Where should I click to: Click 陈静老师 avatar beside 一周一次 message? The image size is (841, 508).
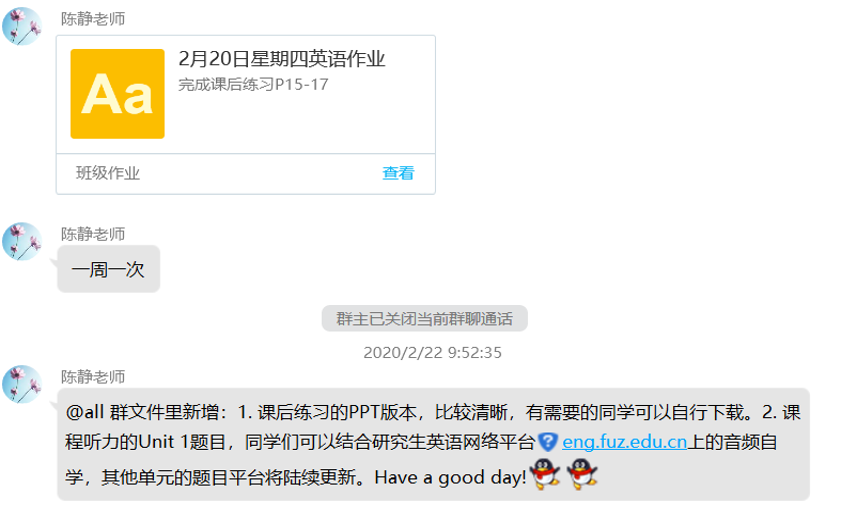pyautogui.click(x=22, y=241)
